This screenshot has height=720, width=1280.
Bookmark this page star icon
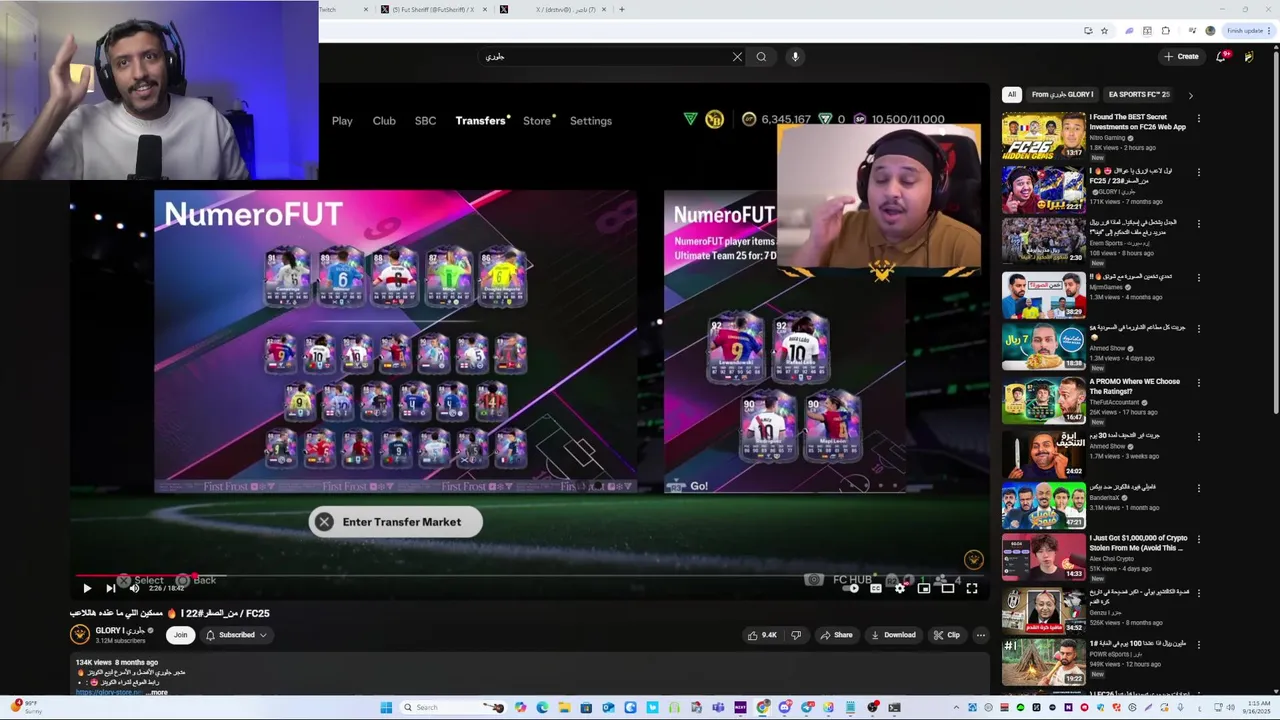[x=1104, y=31]
